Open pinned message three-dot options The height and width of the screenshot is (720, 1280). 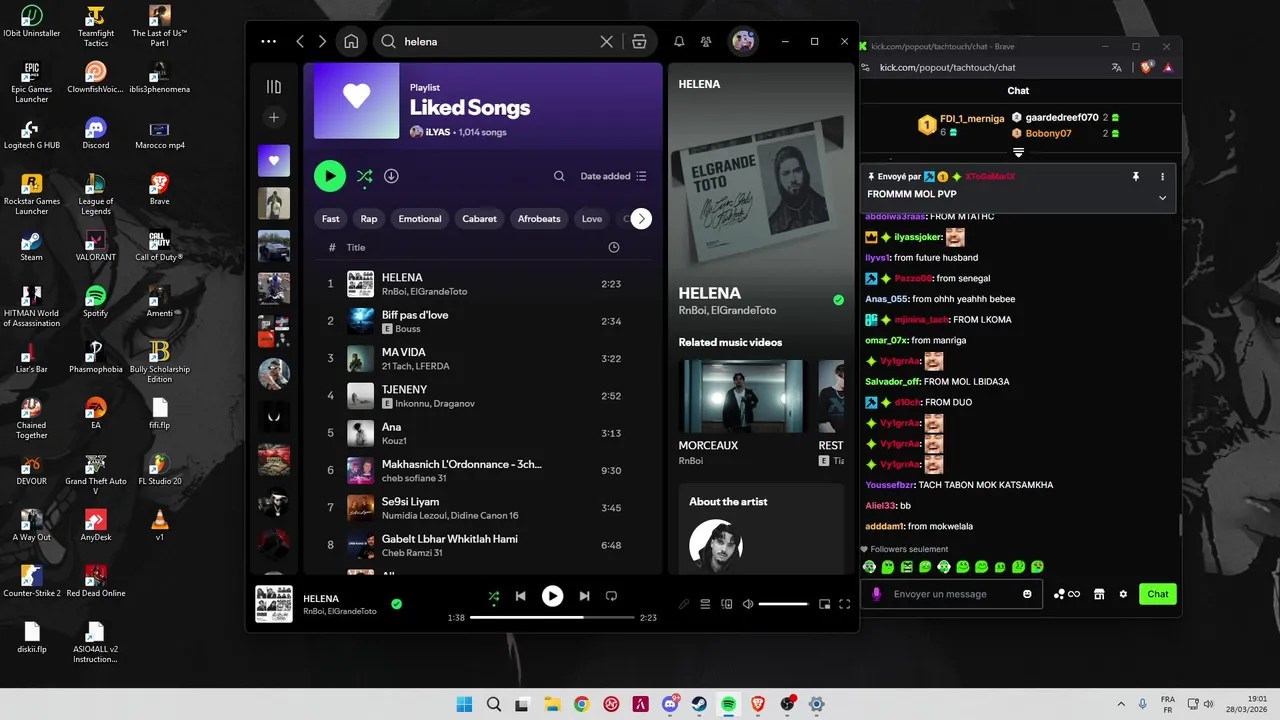point(1162,176)
